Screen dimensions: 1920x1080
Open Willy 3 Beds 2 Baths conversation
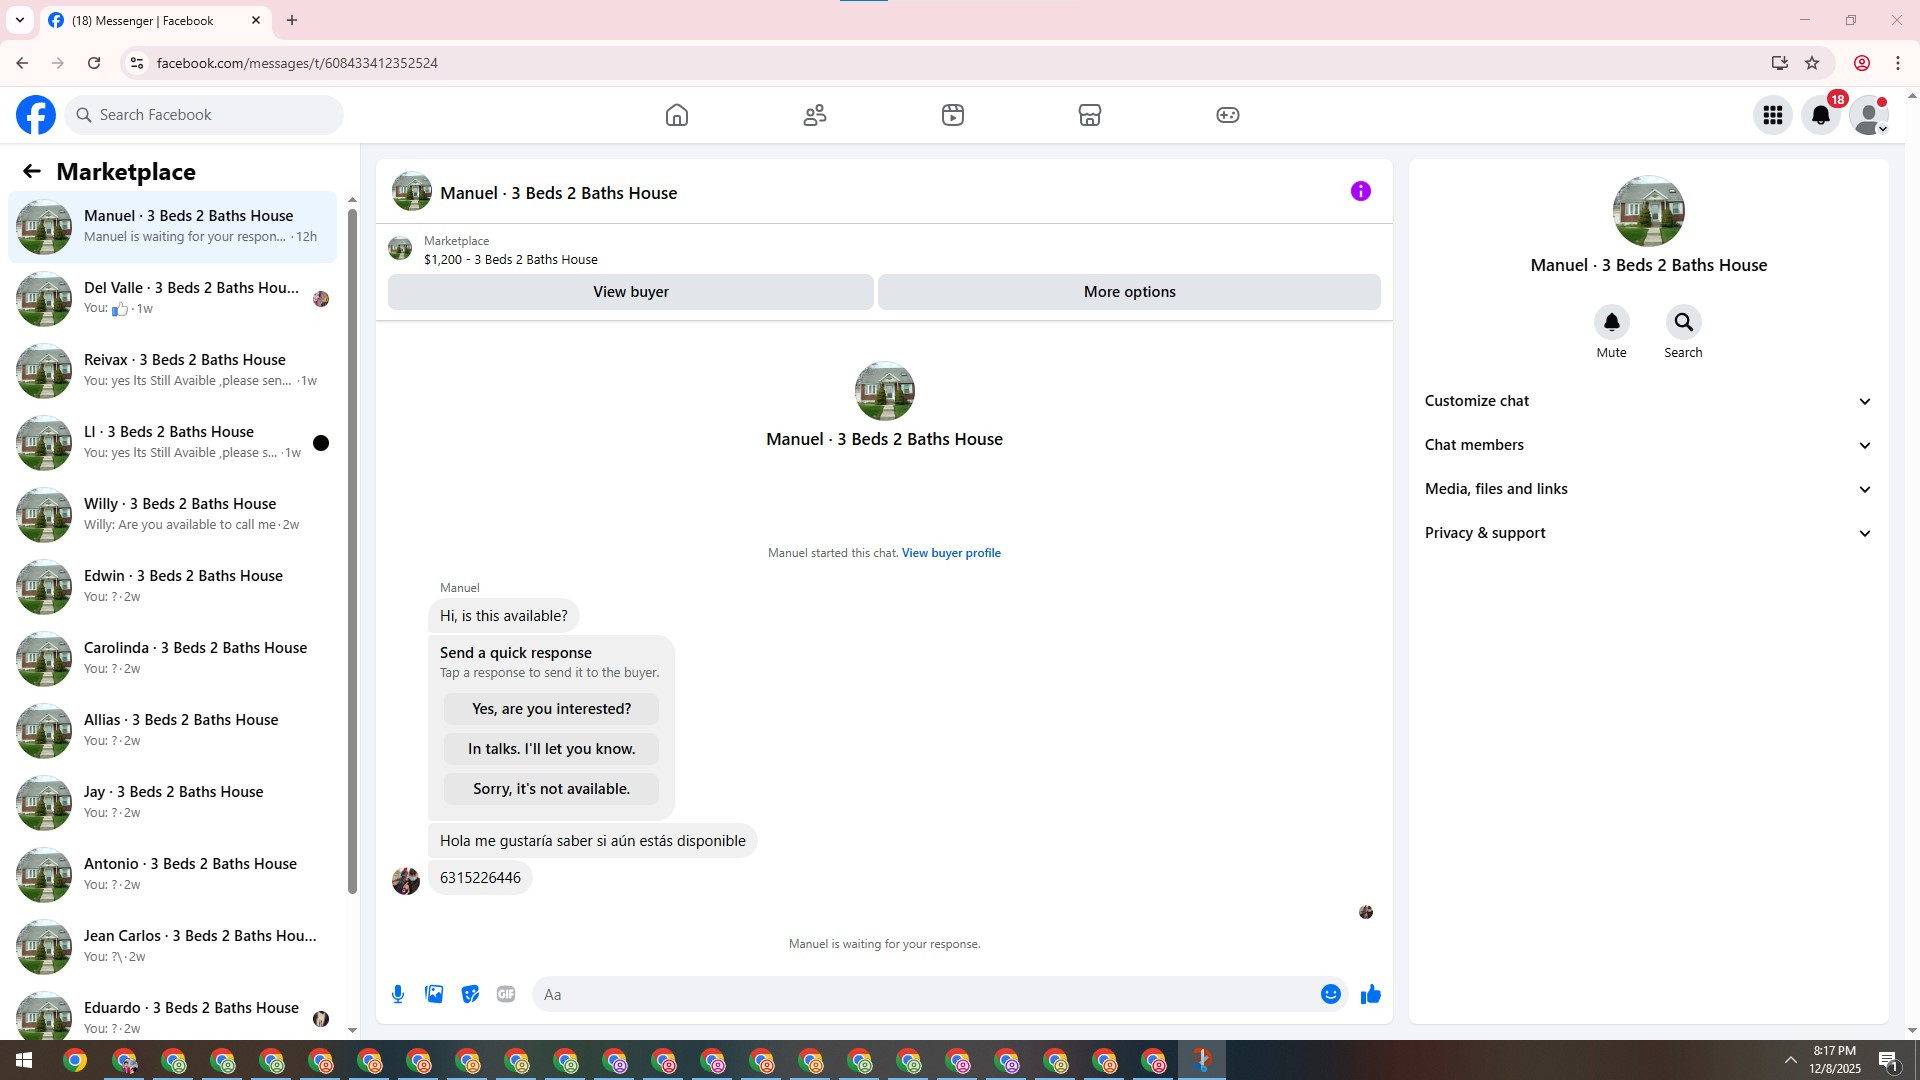coord(173,514)
